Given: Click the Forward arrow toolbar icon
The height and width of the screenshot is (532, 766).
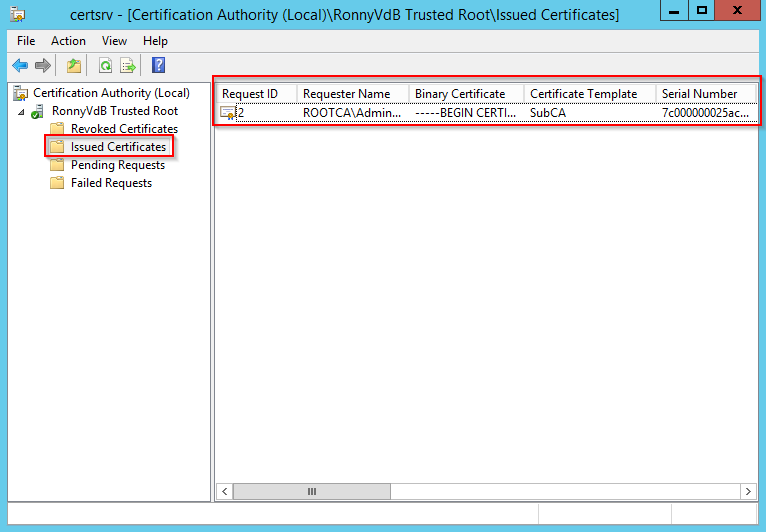Looking at the screenshot, I should tap(42, 66).
